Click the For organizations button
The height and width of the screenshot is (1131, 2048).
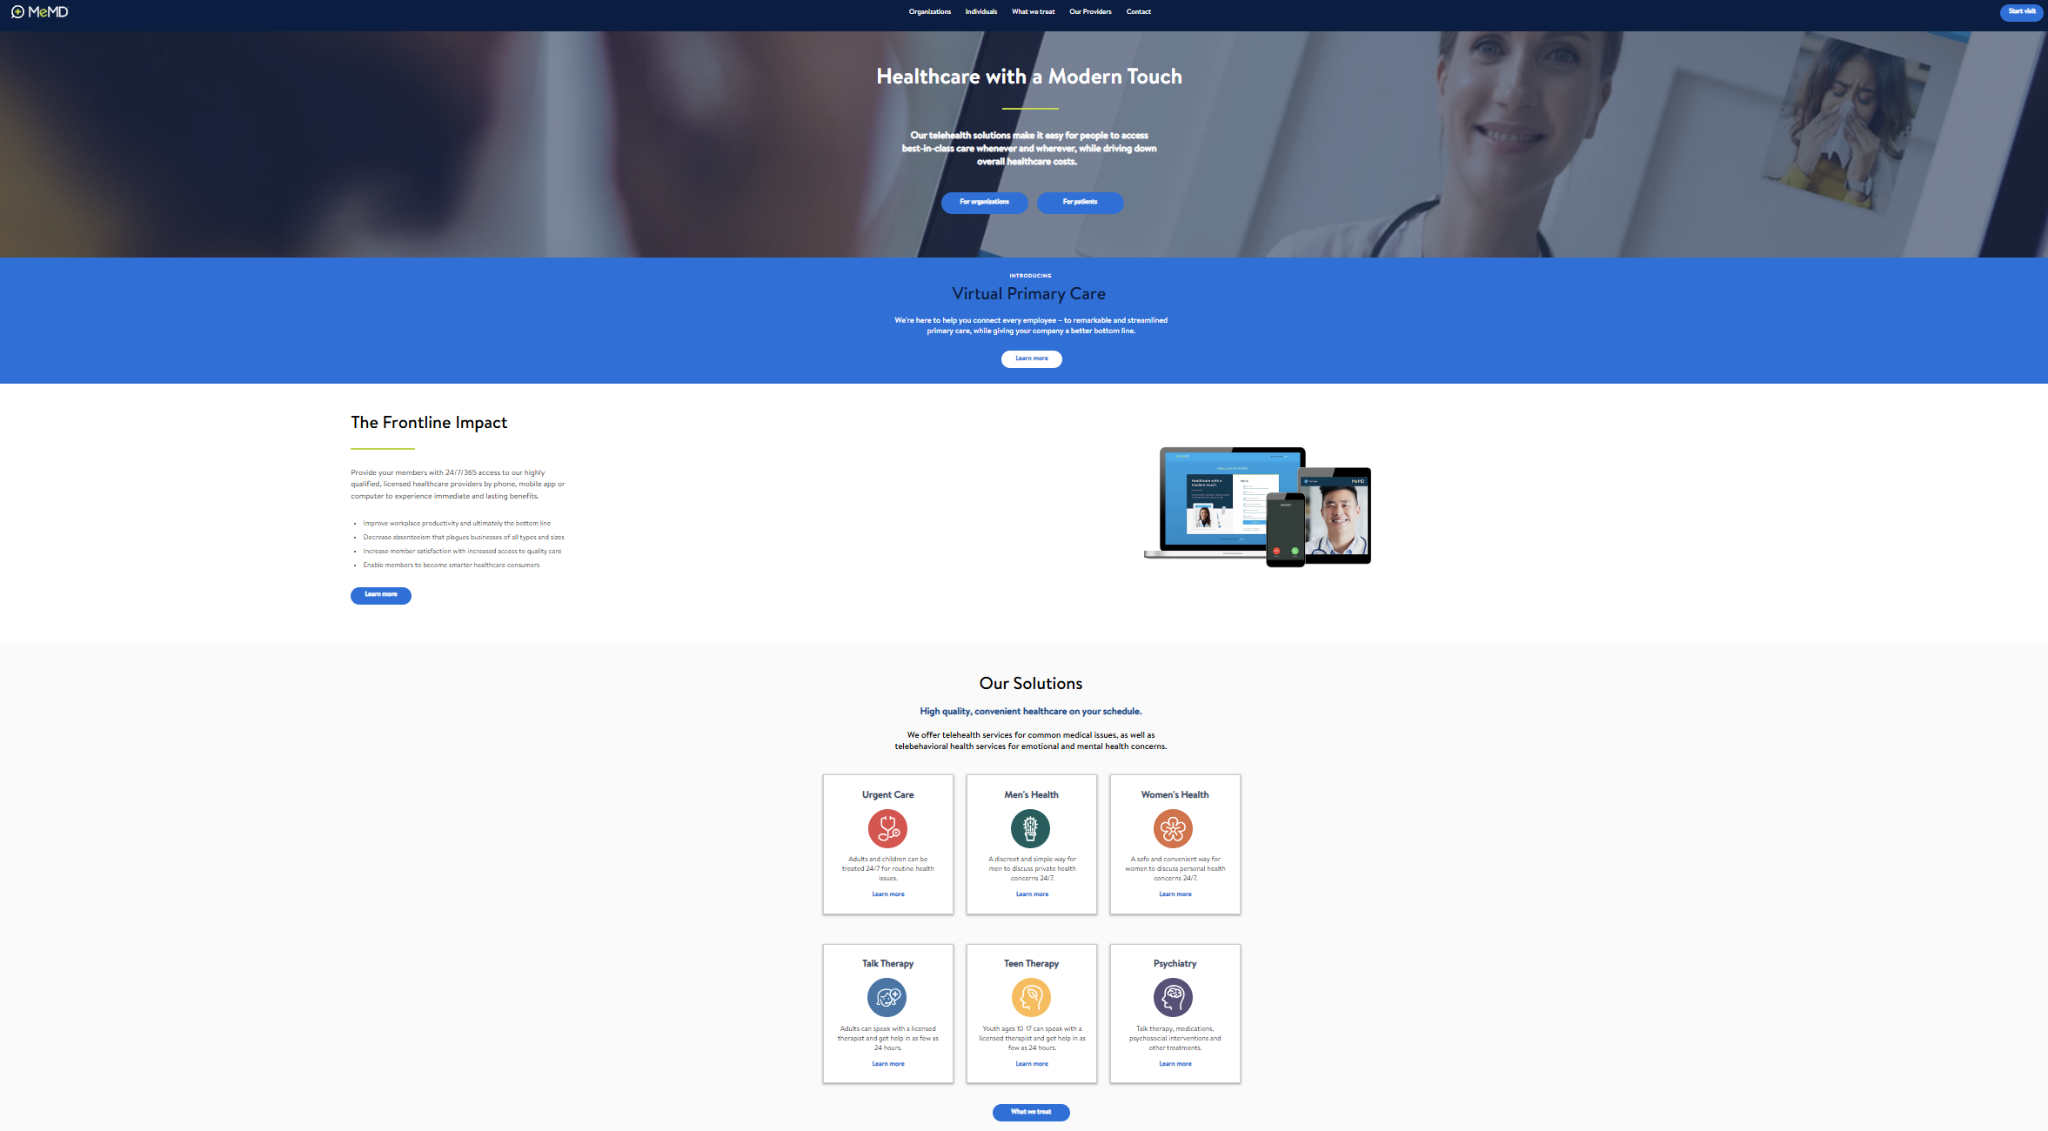[984, 201]
